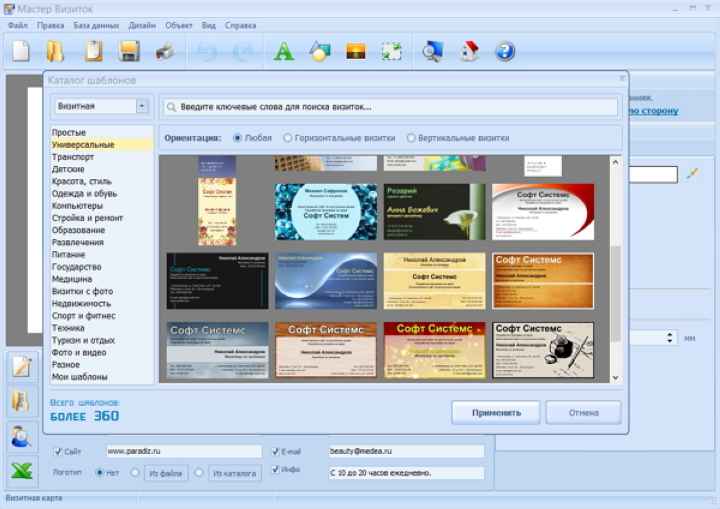This screenshot has width=720, height=509.
Task: Open the 'Визитная' type dropdown
Action: coord(101,105)
